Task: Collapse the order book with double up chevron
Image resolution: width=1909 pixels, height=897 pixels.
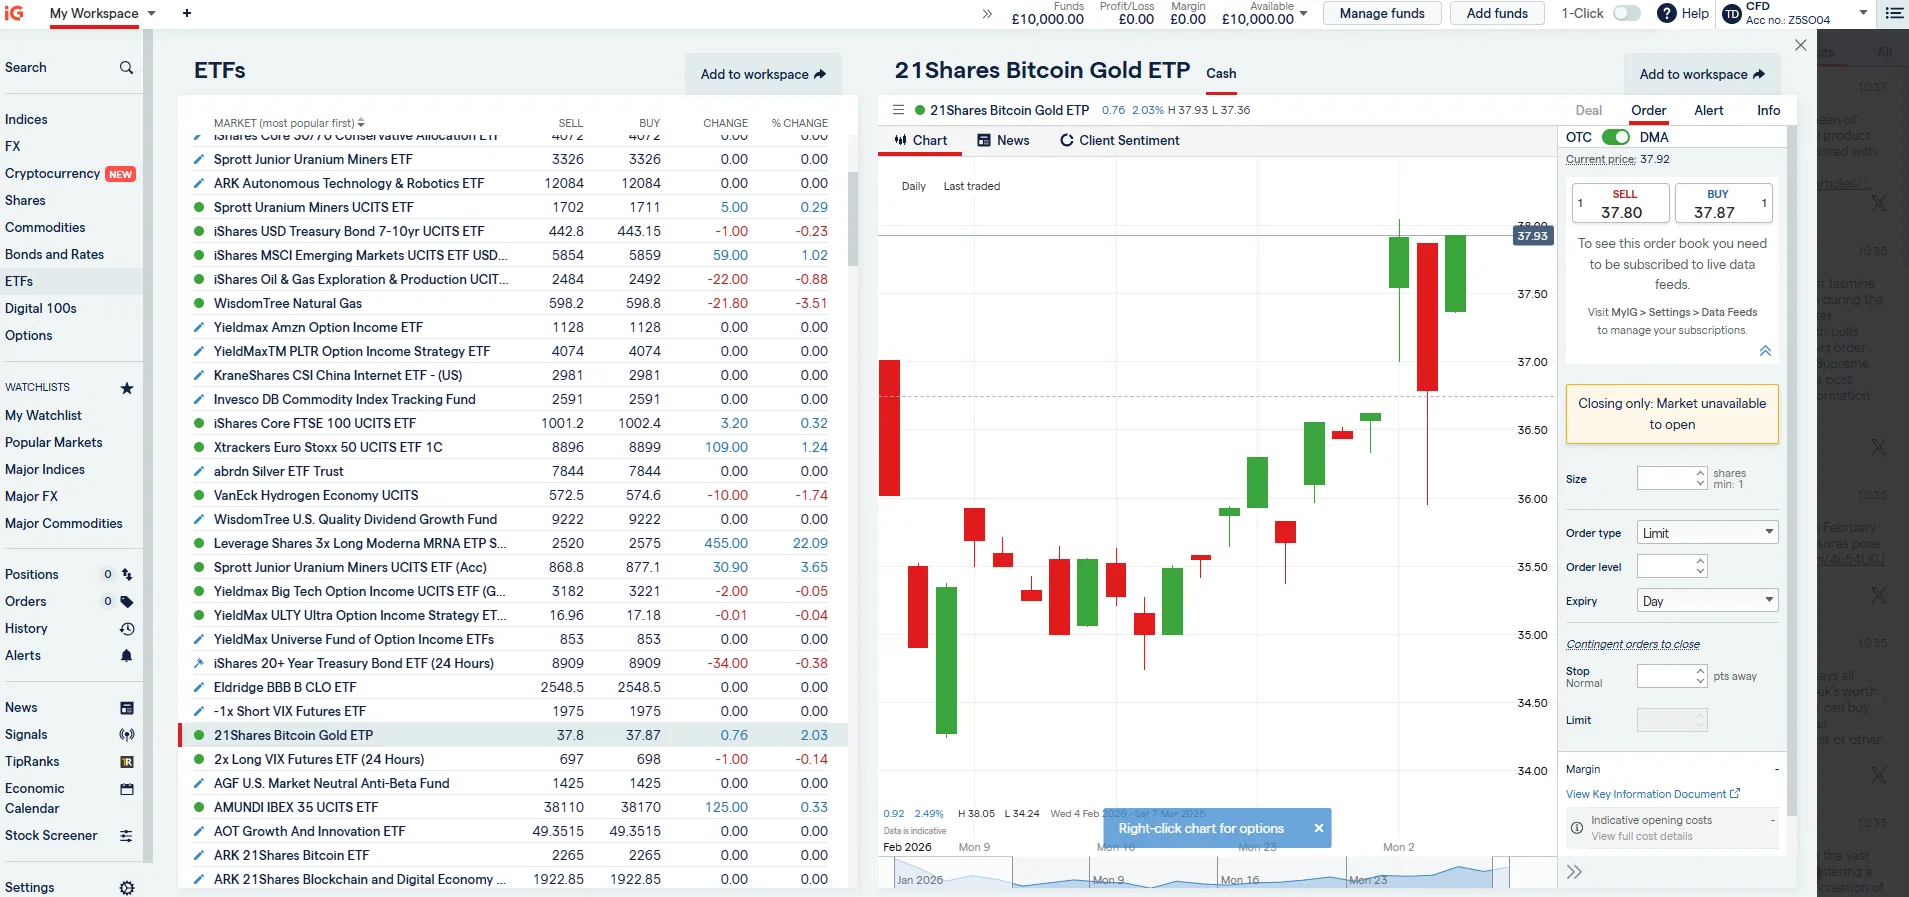Action: 1765,351
